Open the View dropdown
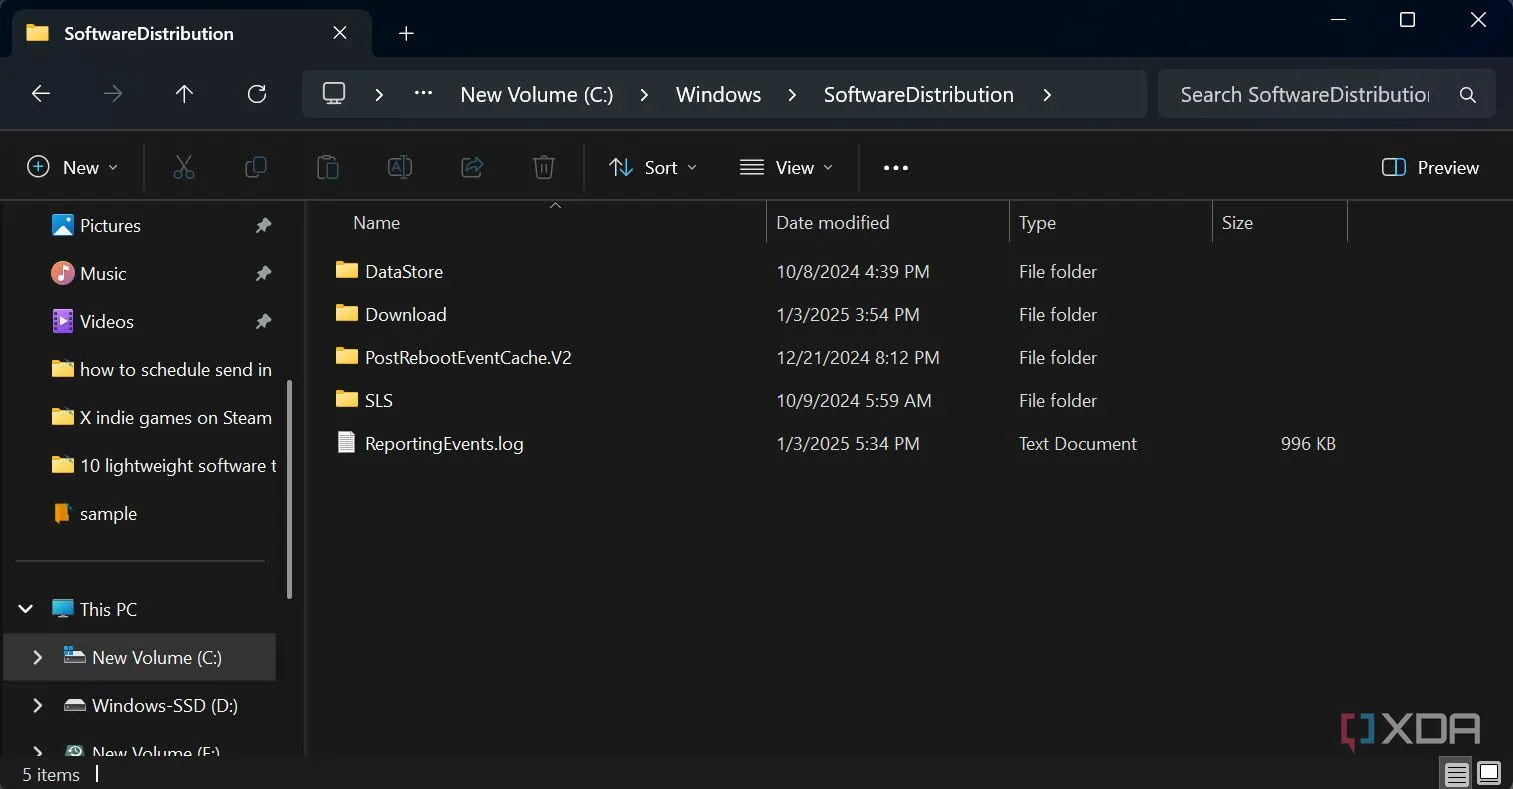Image resolution: width=1513 pixels, height=789 pixels. click(x=787, y=167)
